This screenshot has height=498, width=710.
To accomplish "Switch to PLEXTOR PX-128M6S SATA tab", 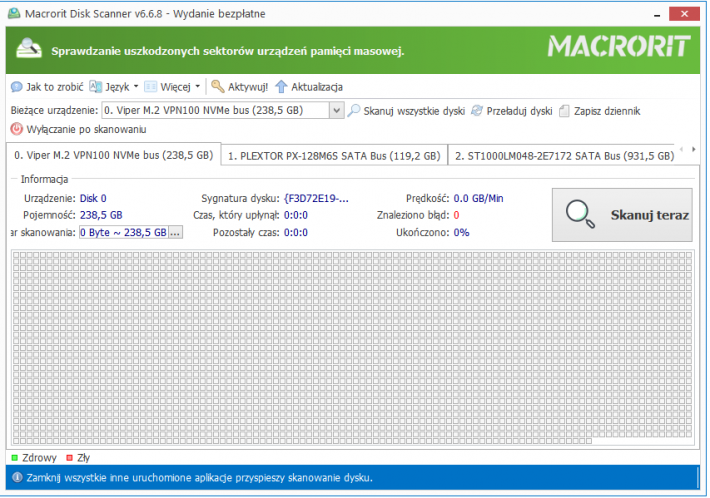I will [x=334, y=156].
